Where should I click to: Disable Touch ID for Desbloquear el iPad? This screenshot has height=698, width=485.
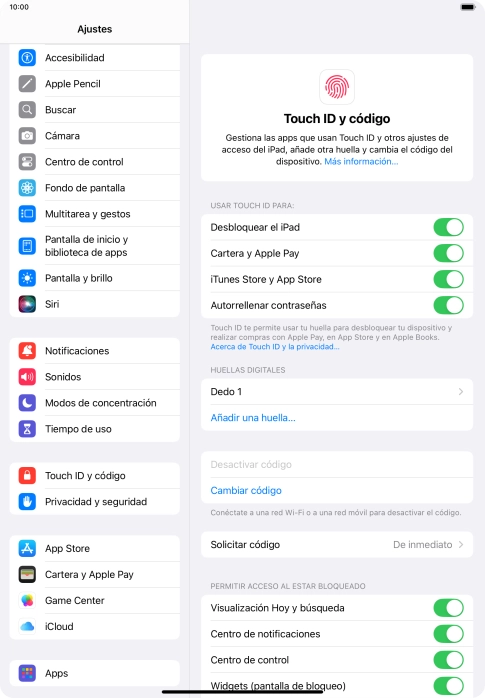tap(449, 227)
